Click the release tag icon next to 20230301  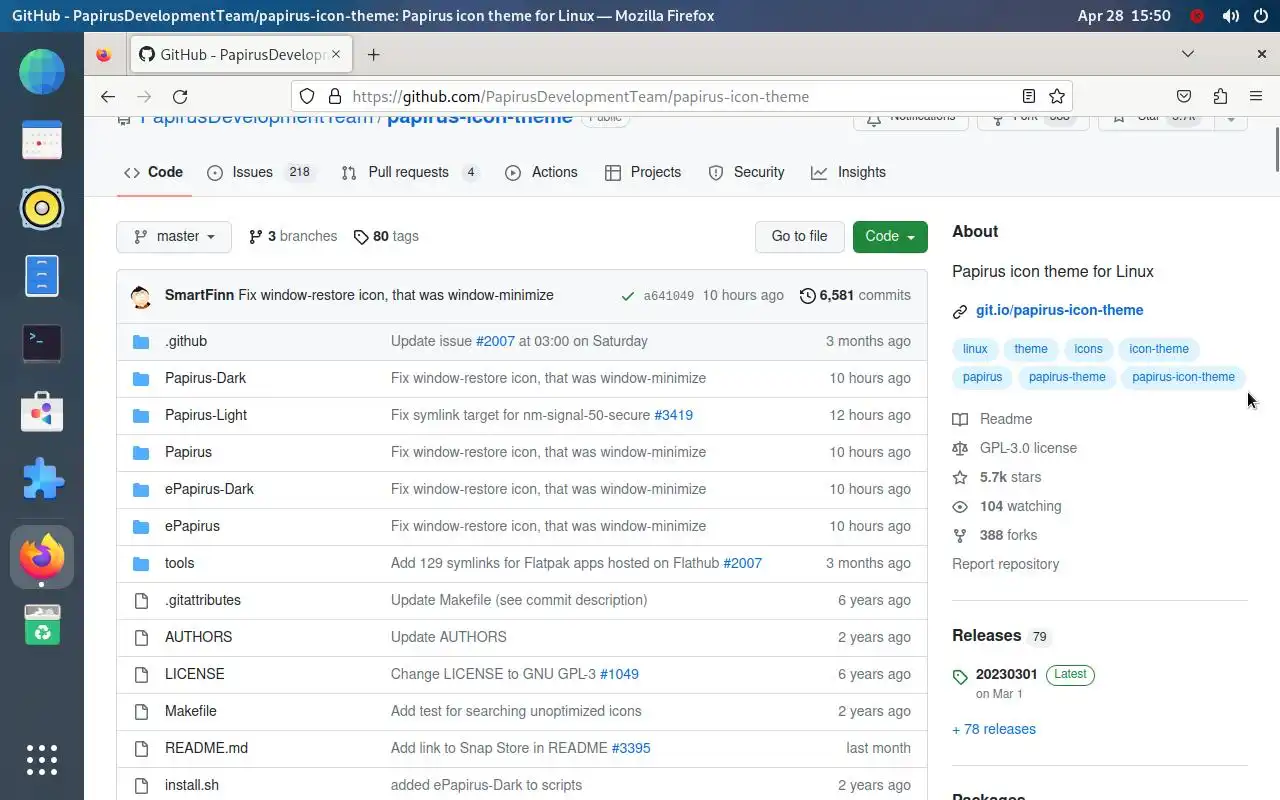pyautogui.click(x=960, y=677)
